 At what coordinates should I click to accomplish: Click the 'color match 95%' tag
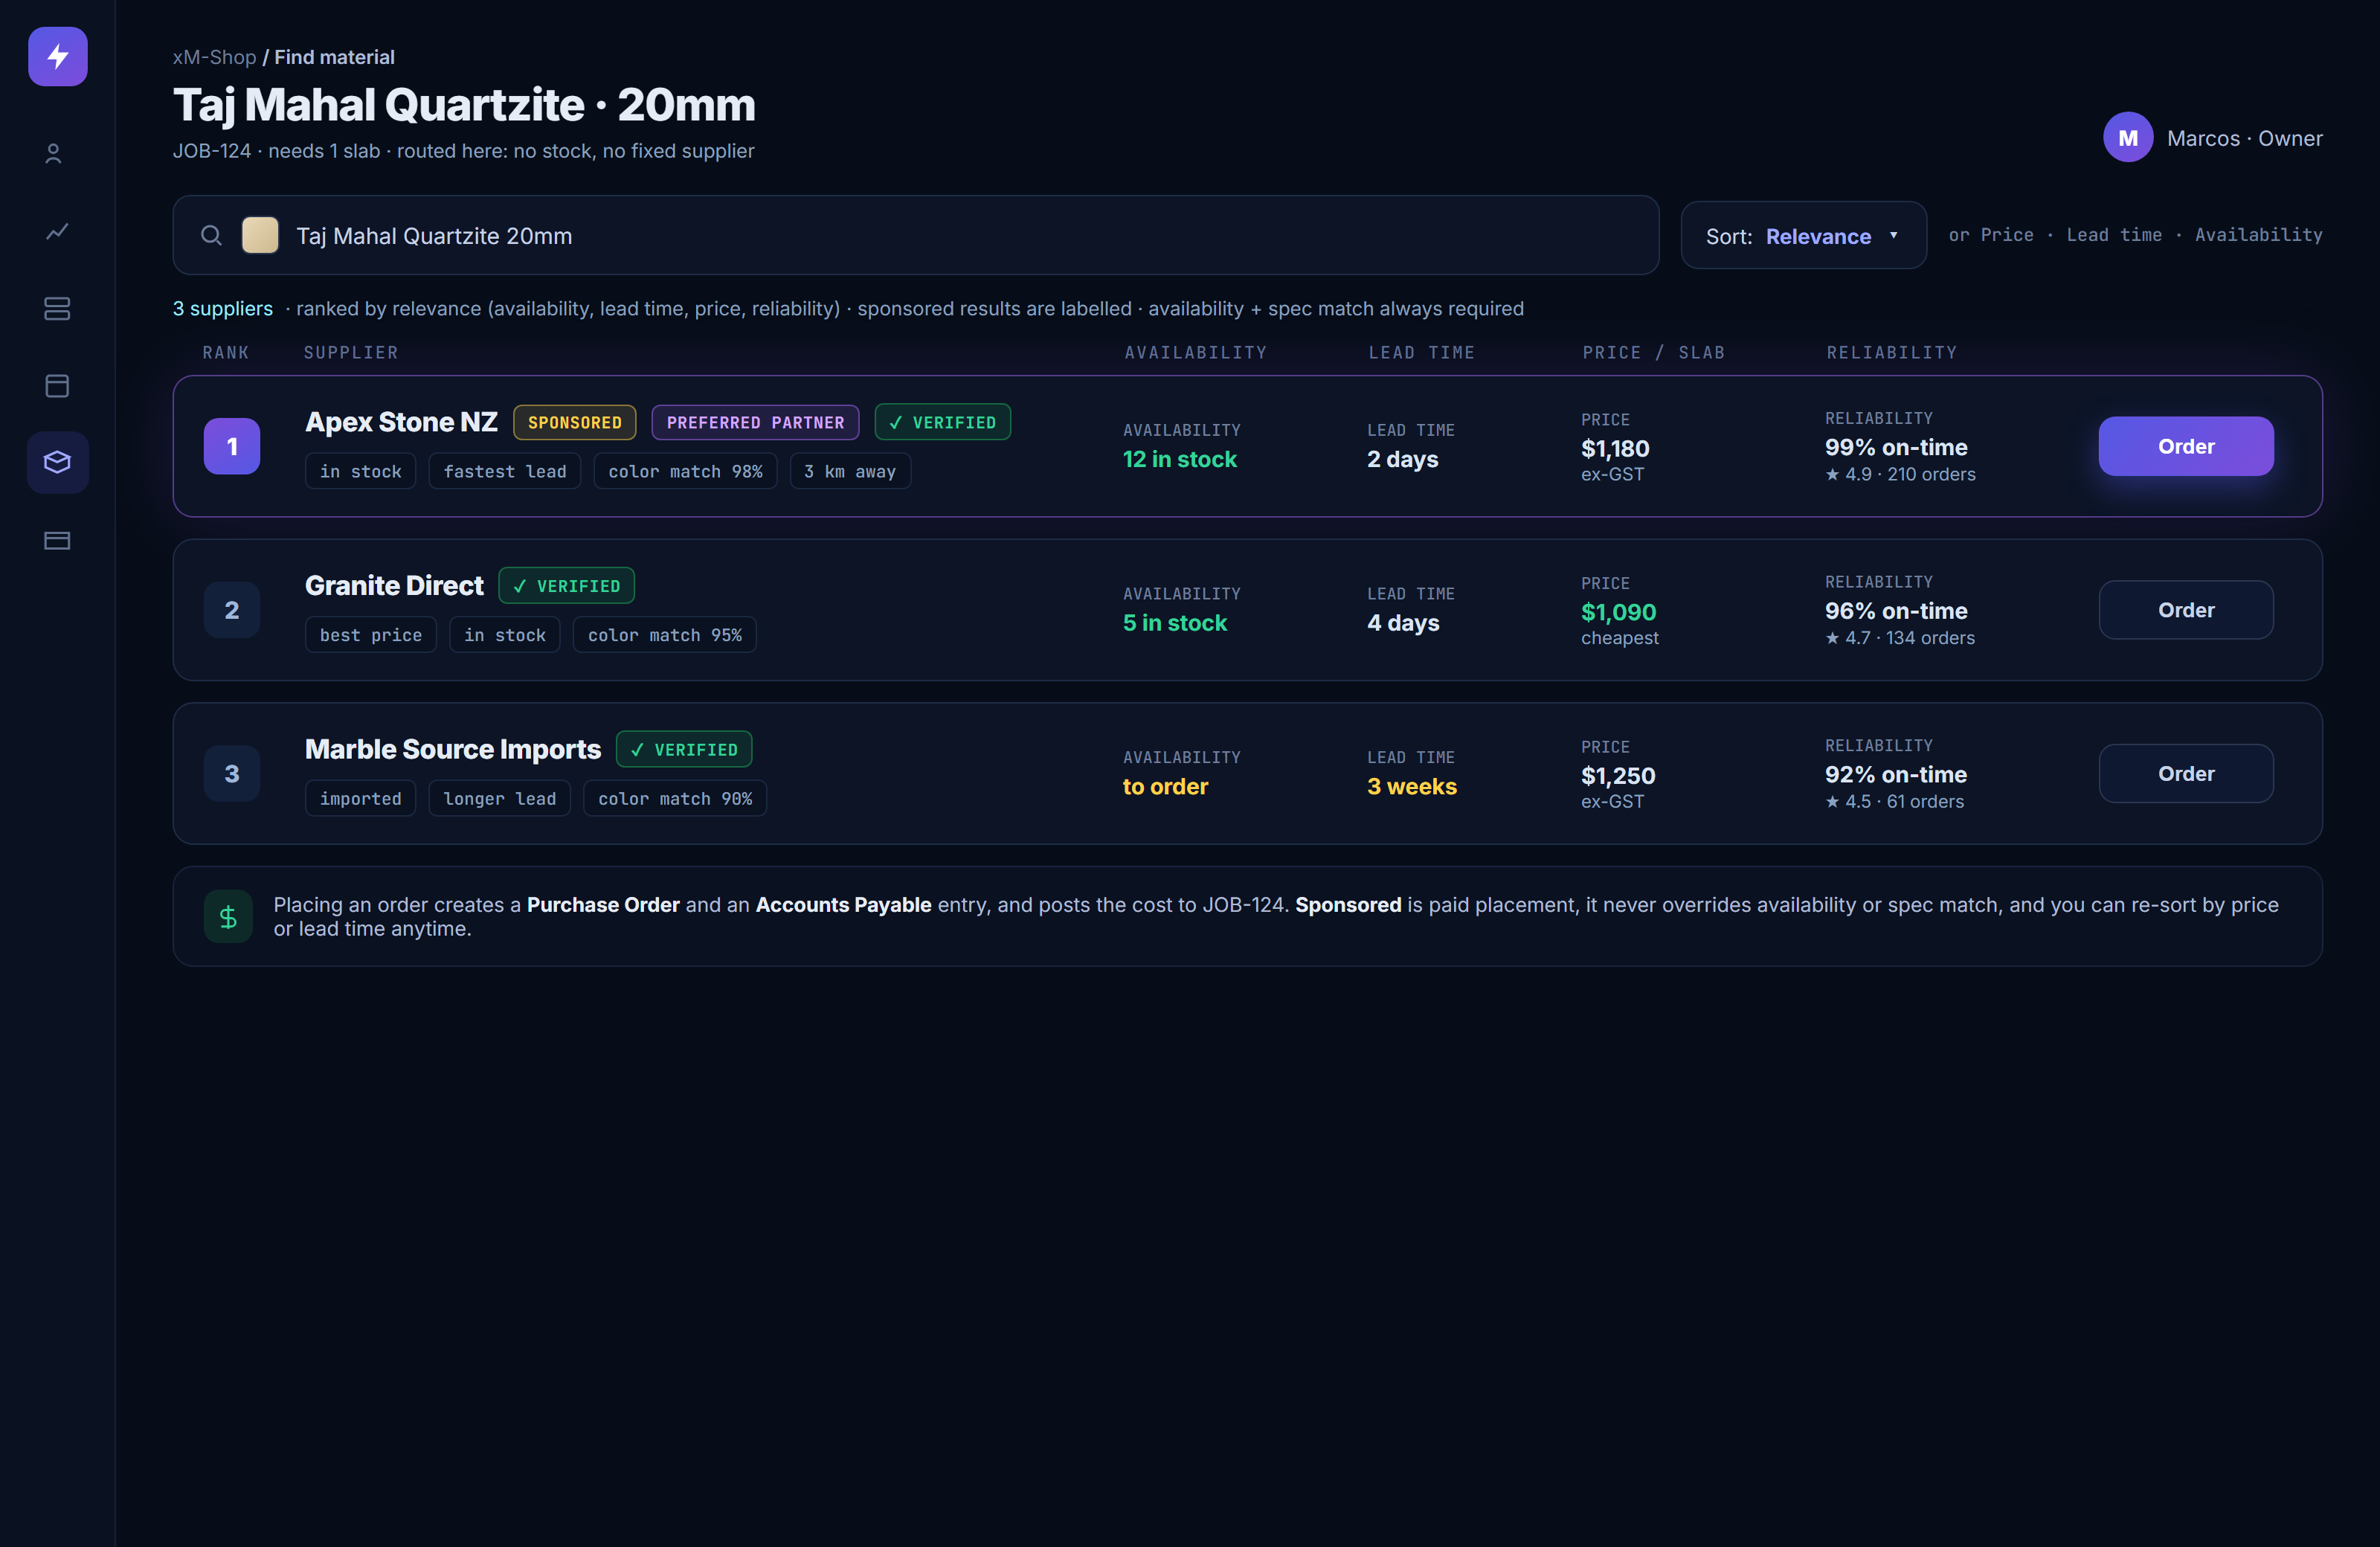[665, 635]
